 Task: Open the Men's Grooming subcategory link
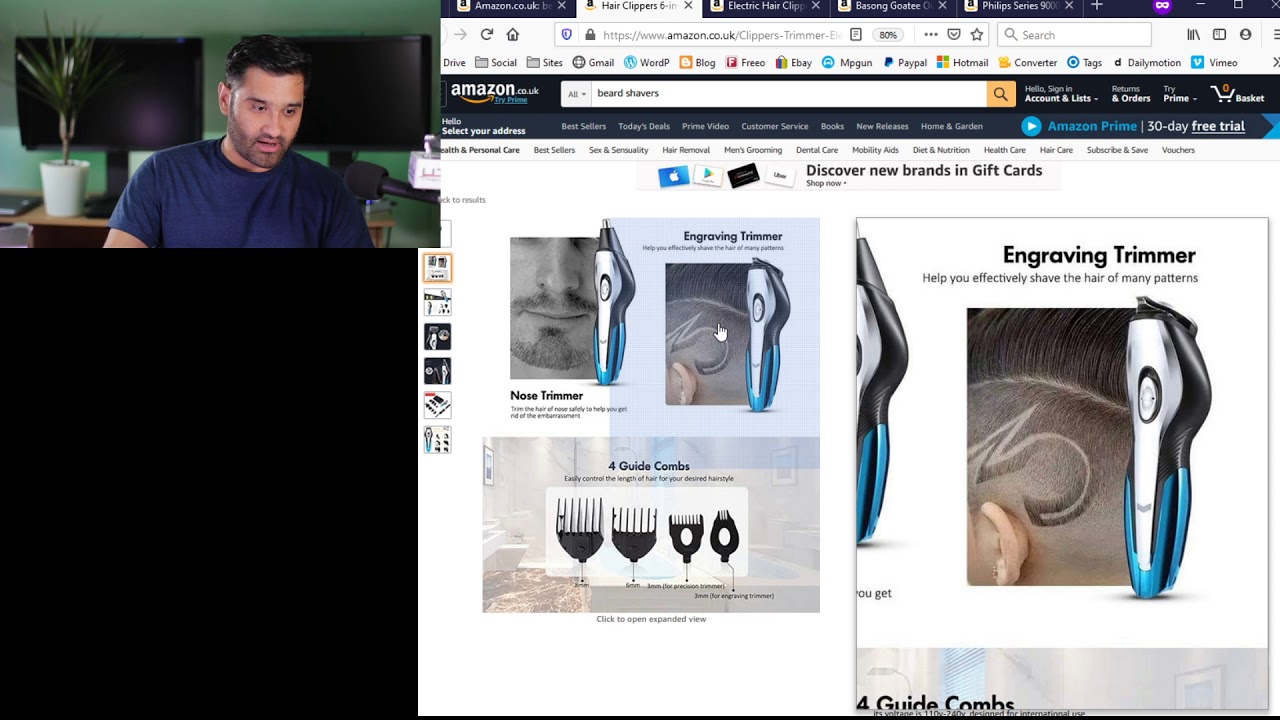pyautogui.click(x=753, y=150)
